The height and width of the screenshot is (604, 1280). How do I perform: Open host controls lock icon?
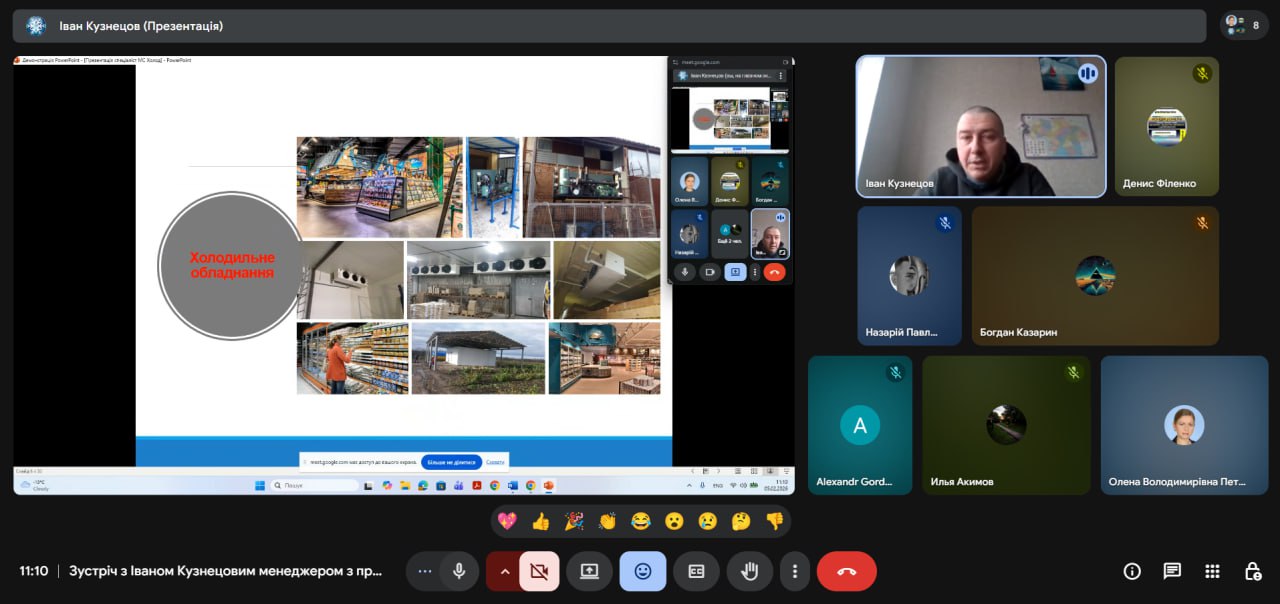click(1252, 571)
